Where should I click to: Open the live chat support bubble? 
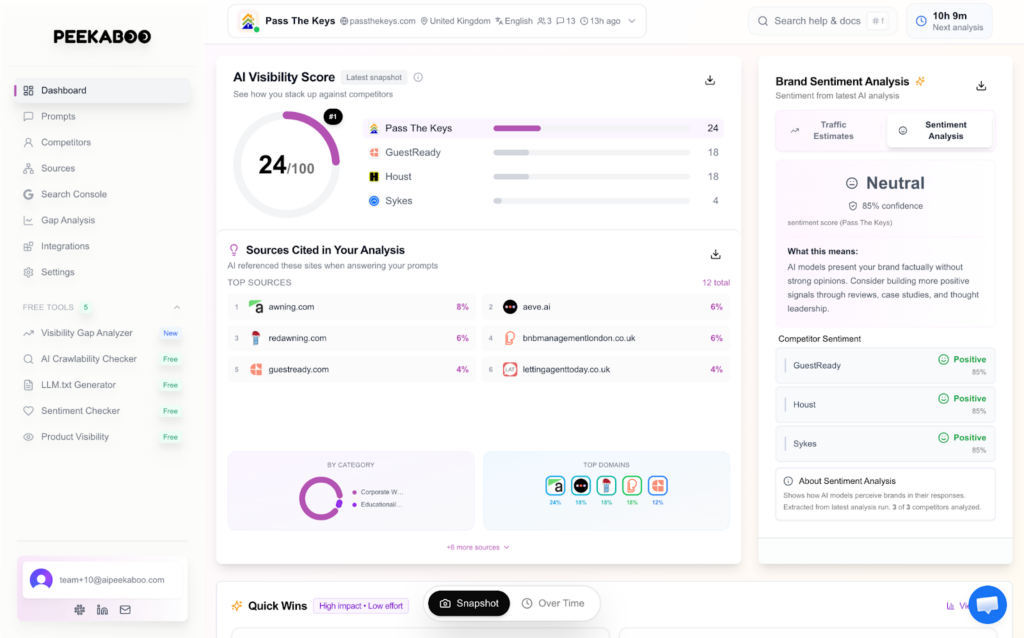(x=987, y=604)
